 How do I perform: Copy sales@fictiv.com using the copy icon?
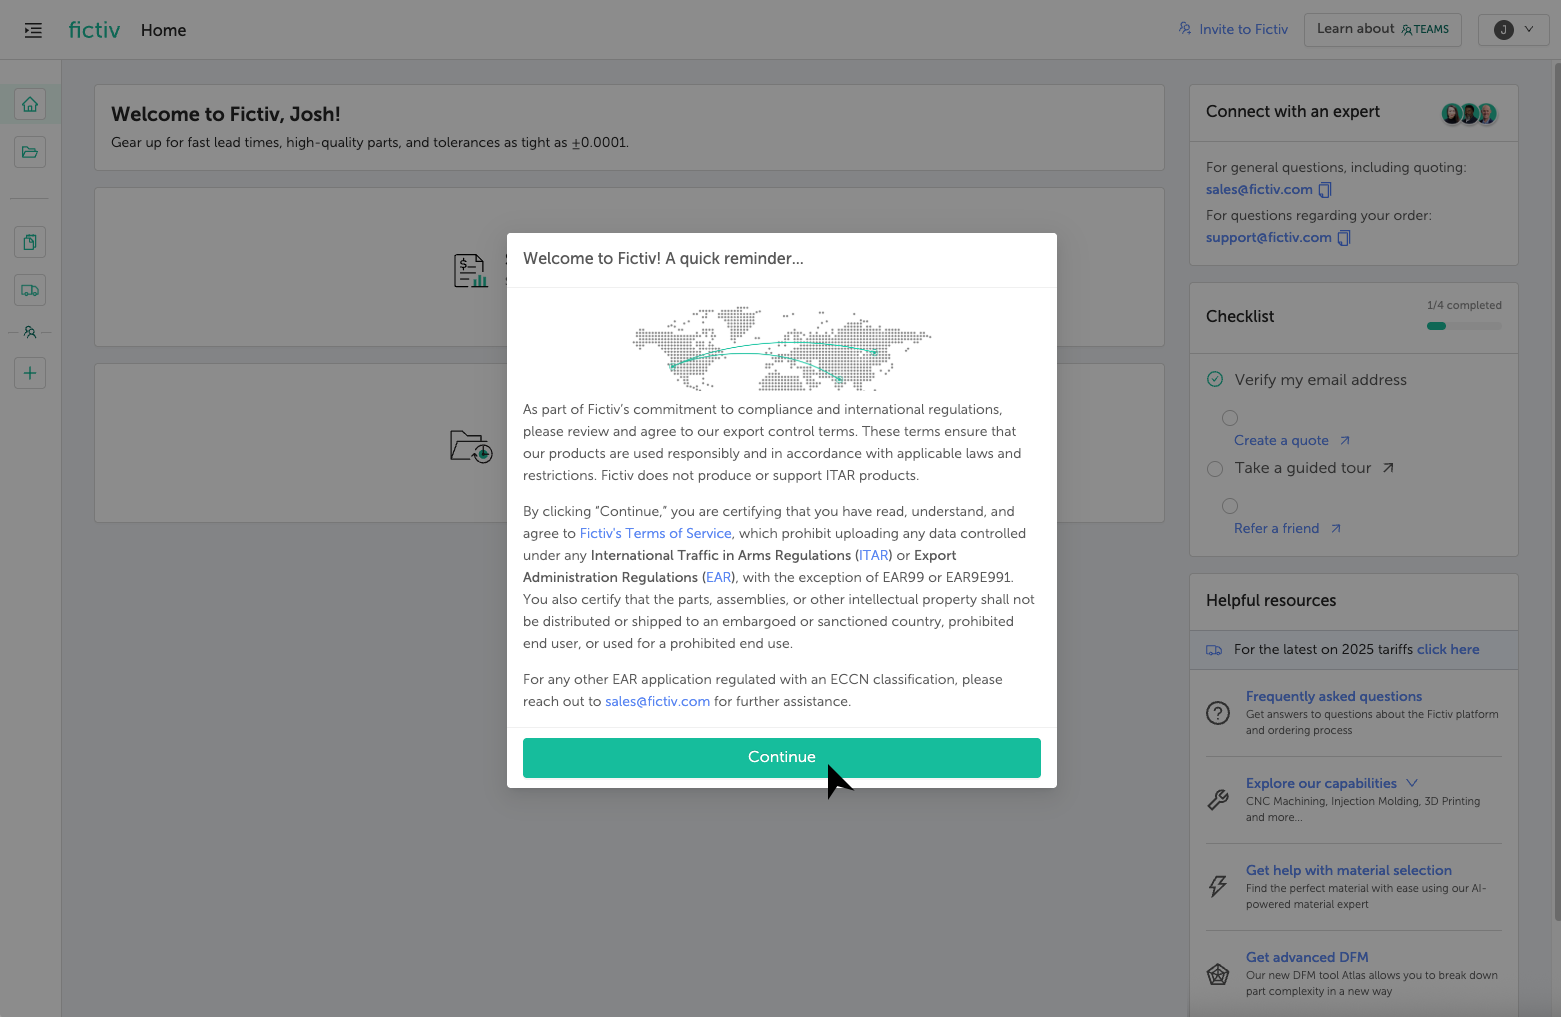tap(1325, 189)
